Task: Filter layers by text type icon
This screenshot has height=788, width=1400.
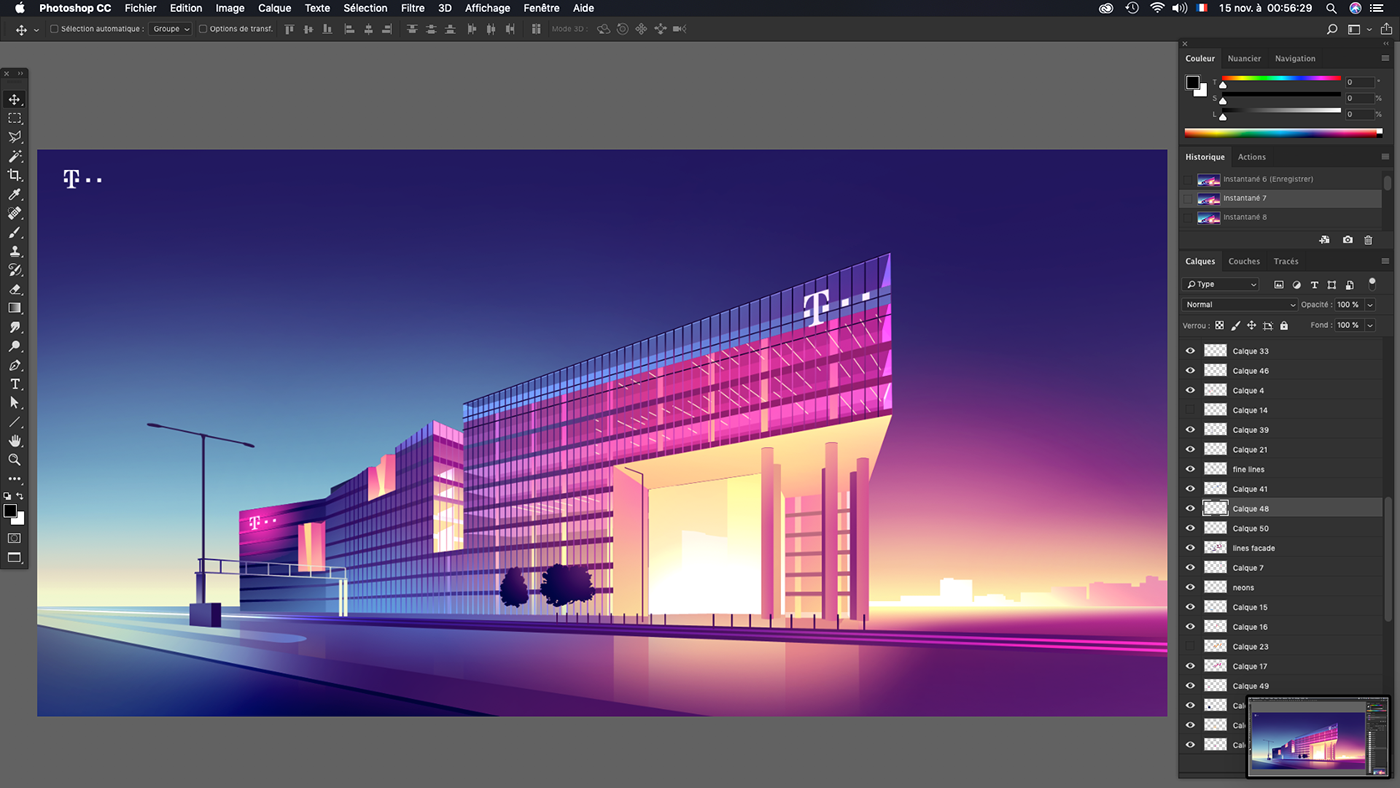Action: pyautogui.click(x=1314, y=285)
